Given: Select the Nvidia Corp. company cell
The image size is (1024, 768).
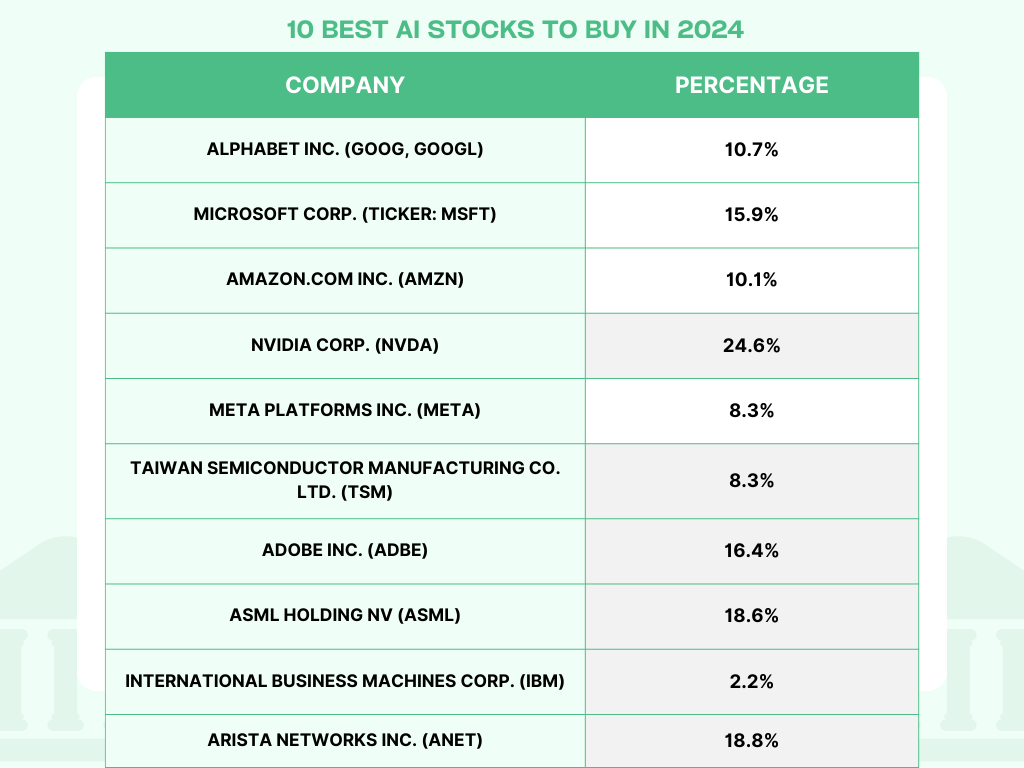Looking at the screenshot, I should pyautogui.click(x=345, y=345).
